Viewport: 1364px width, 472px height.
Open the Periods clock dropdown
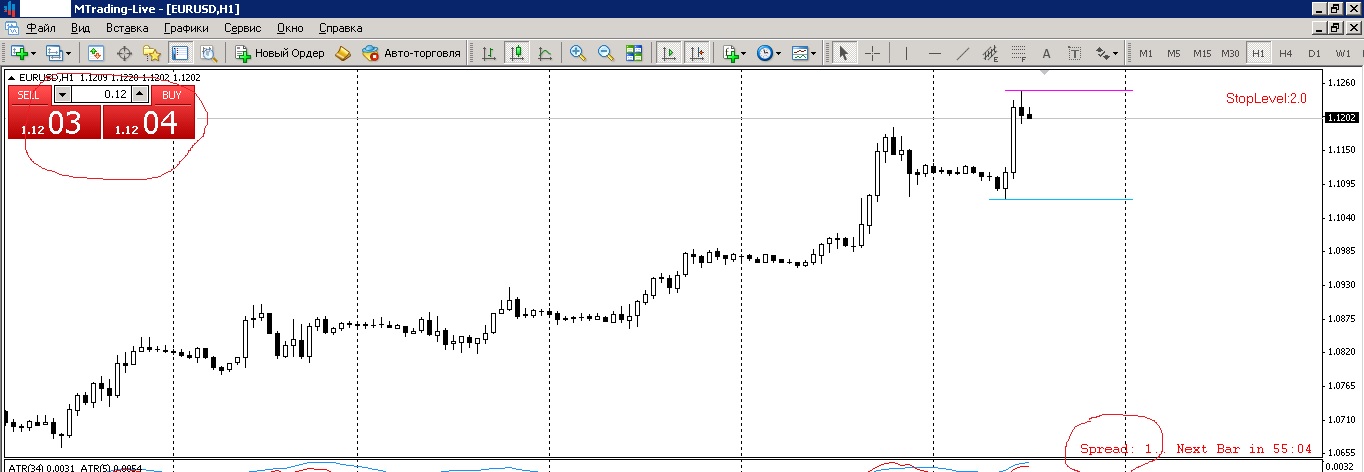point(768,53)
